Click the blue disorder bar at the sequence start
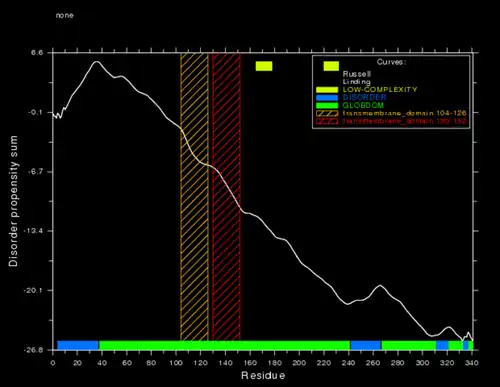This screenshot has width=500, height=387. coord(78,345)
